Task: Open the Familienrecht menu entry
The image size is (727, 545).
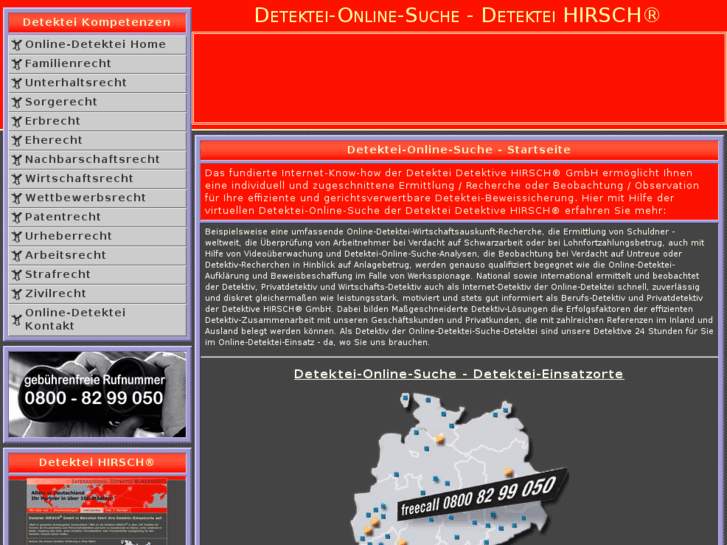Action: pos(97,64)
